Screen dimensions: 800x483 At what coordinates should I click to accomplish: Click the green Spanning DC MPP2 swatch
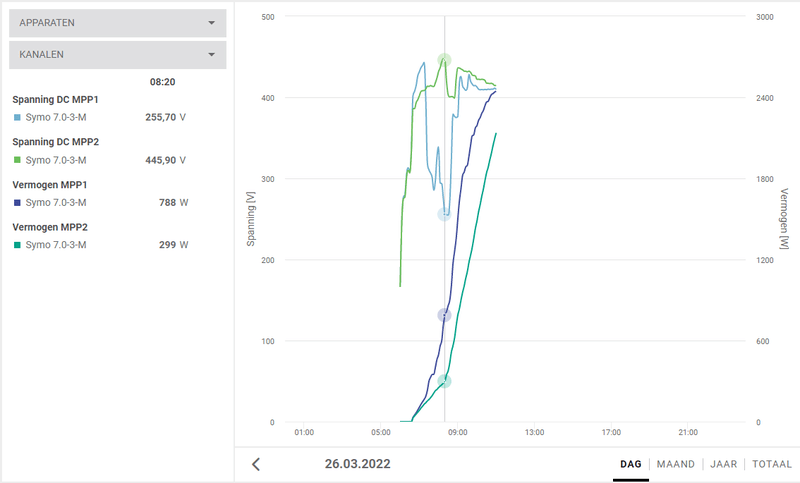coord(17,160)
